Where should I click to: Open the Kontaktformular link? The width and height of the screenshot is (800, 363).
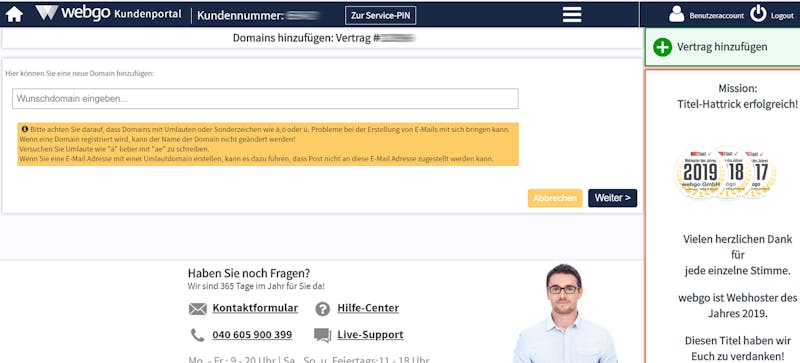(255, 308)
